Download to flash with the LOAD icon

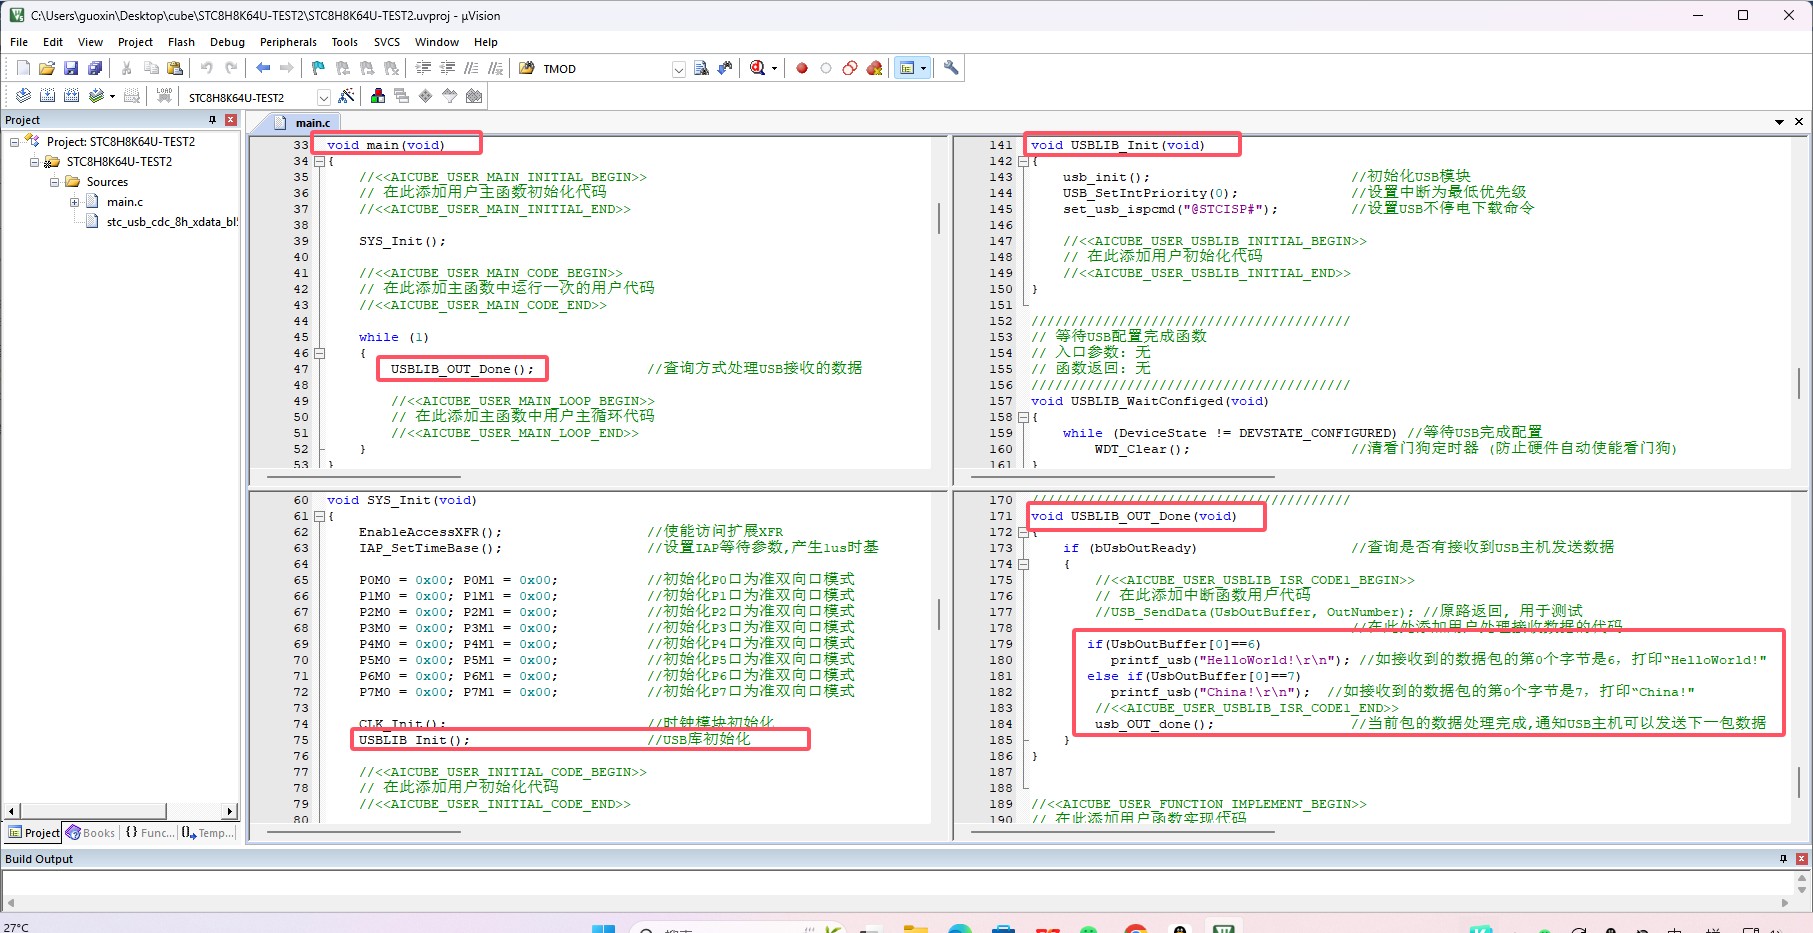click(164, 96)
